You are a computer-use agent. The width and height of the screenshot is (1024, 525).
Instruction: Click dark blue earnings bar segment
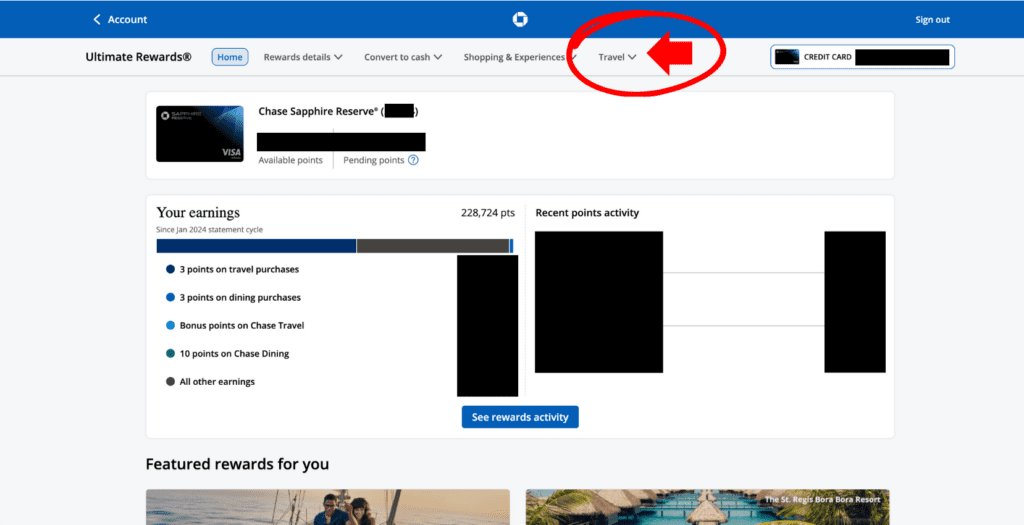pos(256,246)
